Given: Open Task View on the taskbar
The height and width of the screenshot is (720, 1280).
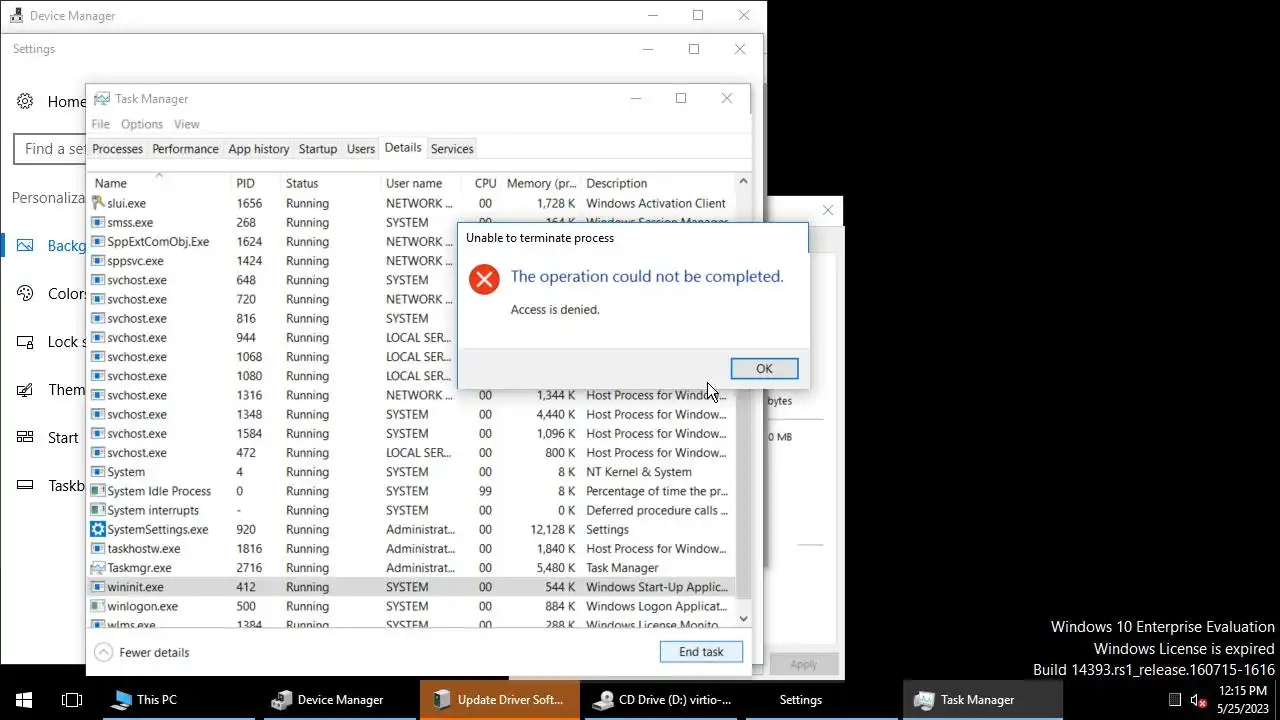Looking at the screenshot, I should coord(72,700).
